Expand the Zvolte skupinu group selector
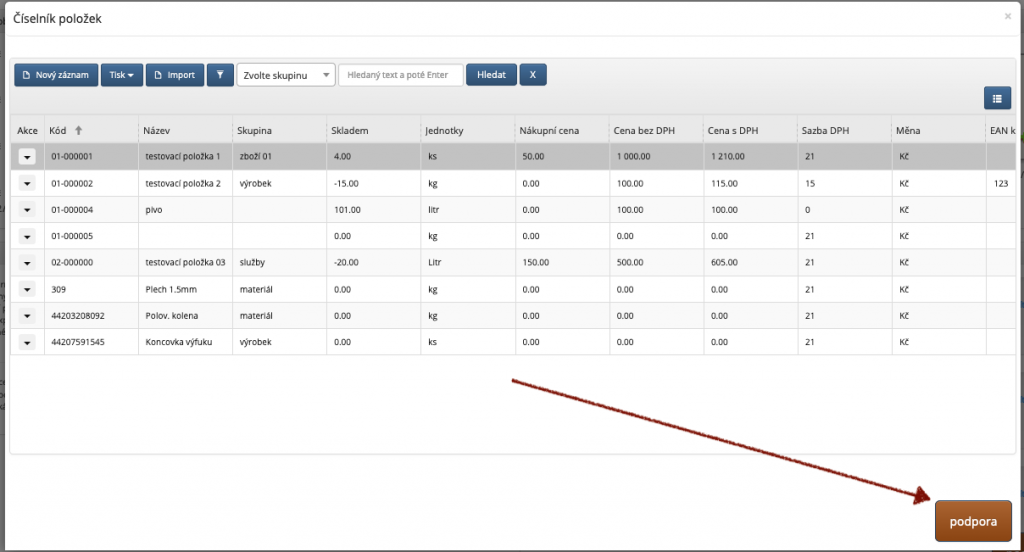Viewport: 1024px width, 552px height. click(285, 75)
